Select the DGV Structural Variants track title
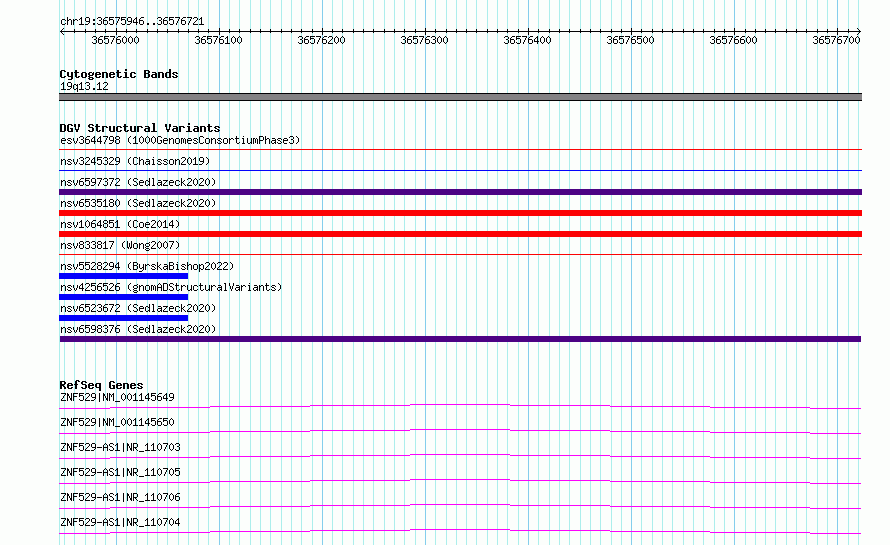890x545 pixels. pyautogui.click(x=140, y=128)
